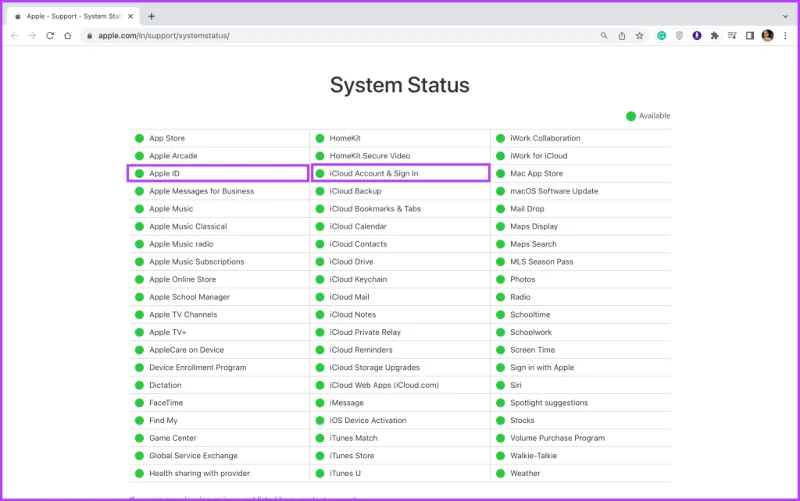Click iCloud Web Apps (iCloud.com) entry

pos(384,385)
